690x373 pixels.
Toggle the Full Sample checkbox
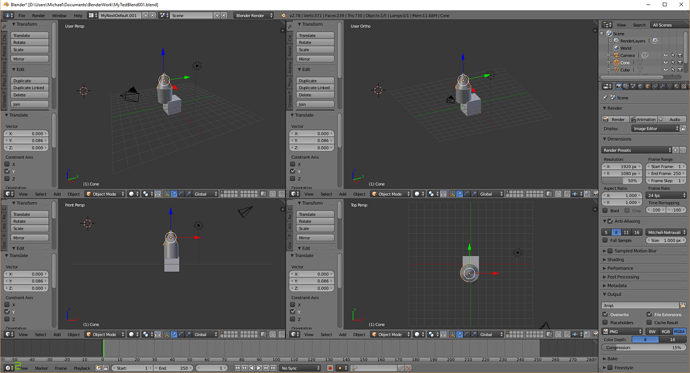pyautogui.click(x=606, y=240)
